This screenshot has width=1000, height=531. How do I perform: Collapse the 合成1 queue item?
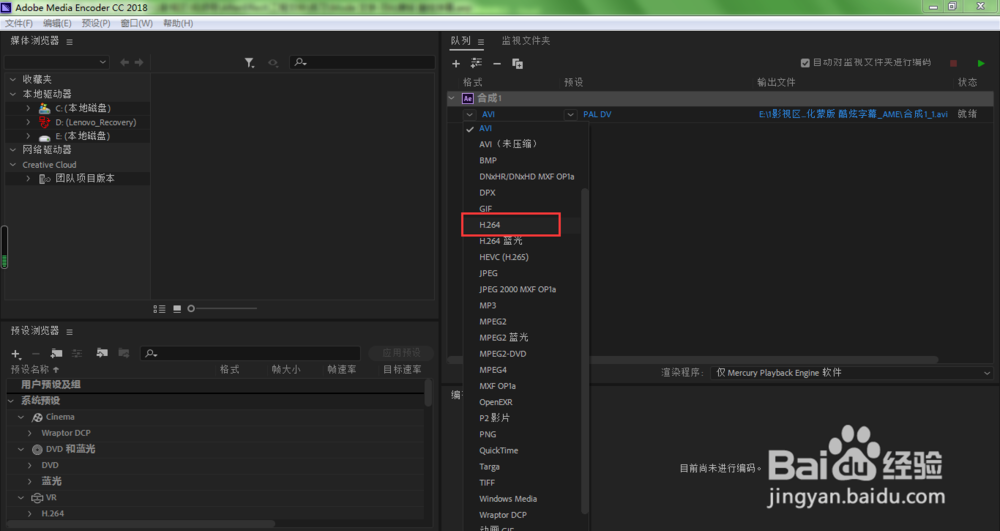point(452,98)
